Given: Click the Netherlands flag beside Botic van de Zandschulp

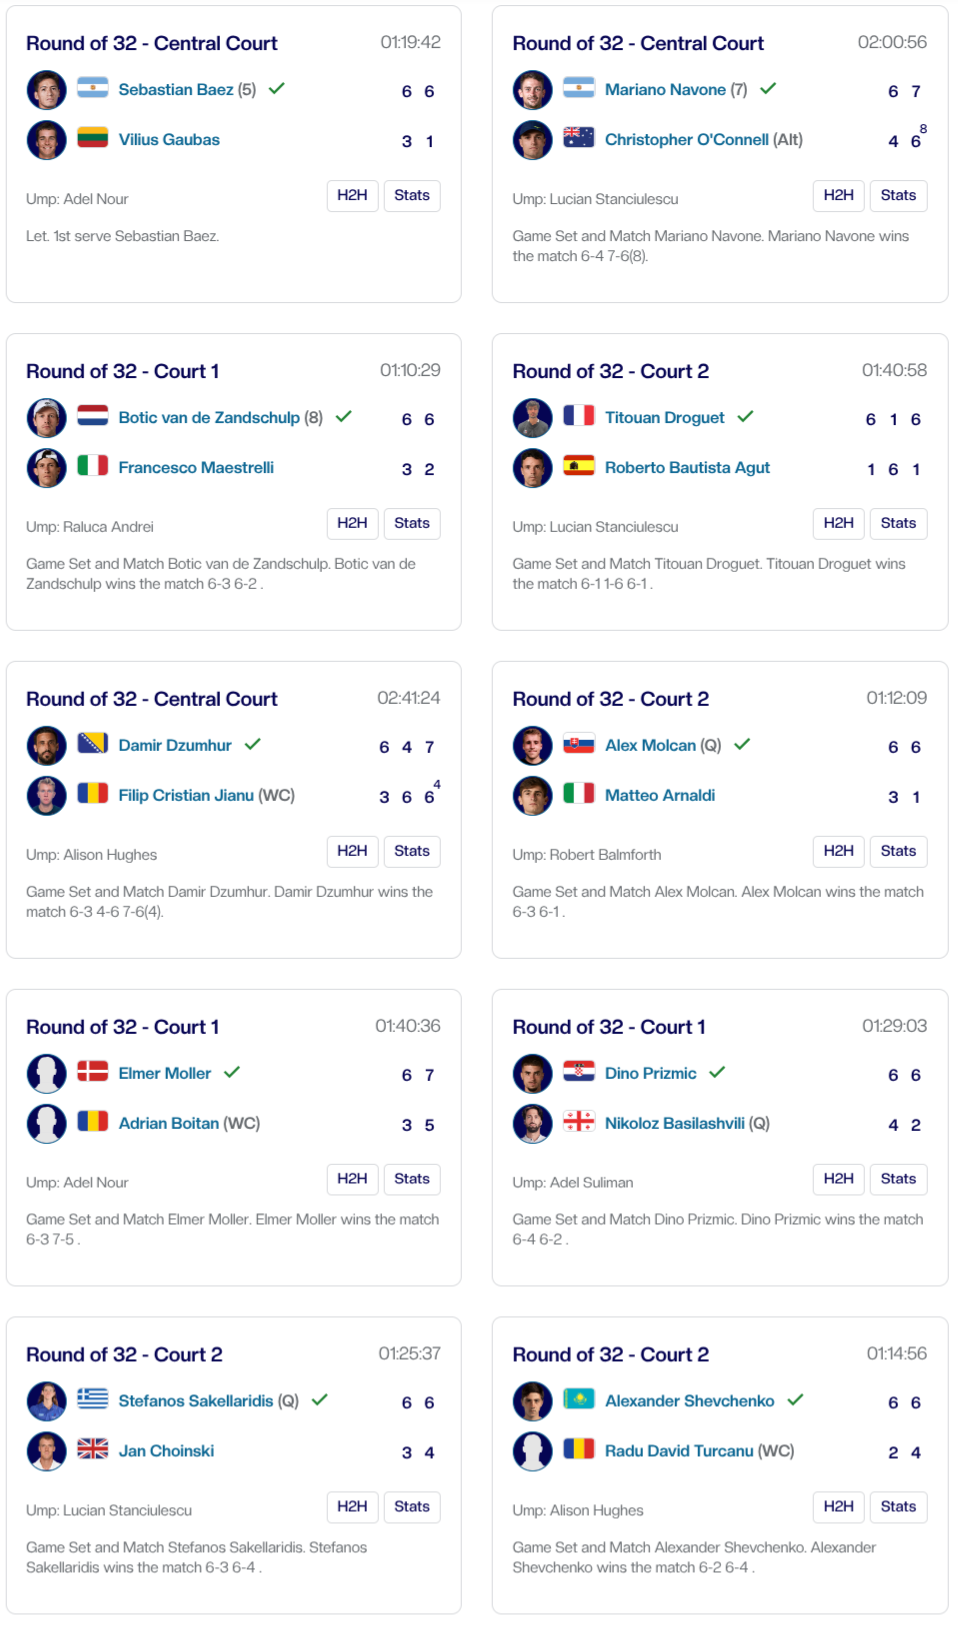Looking at the screenshot, I should [x=92, y=416].
